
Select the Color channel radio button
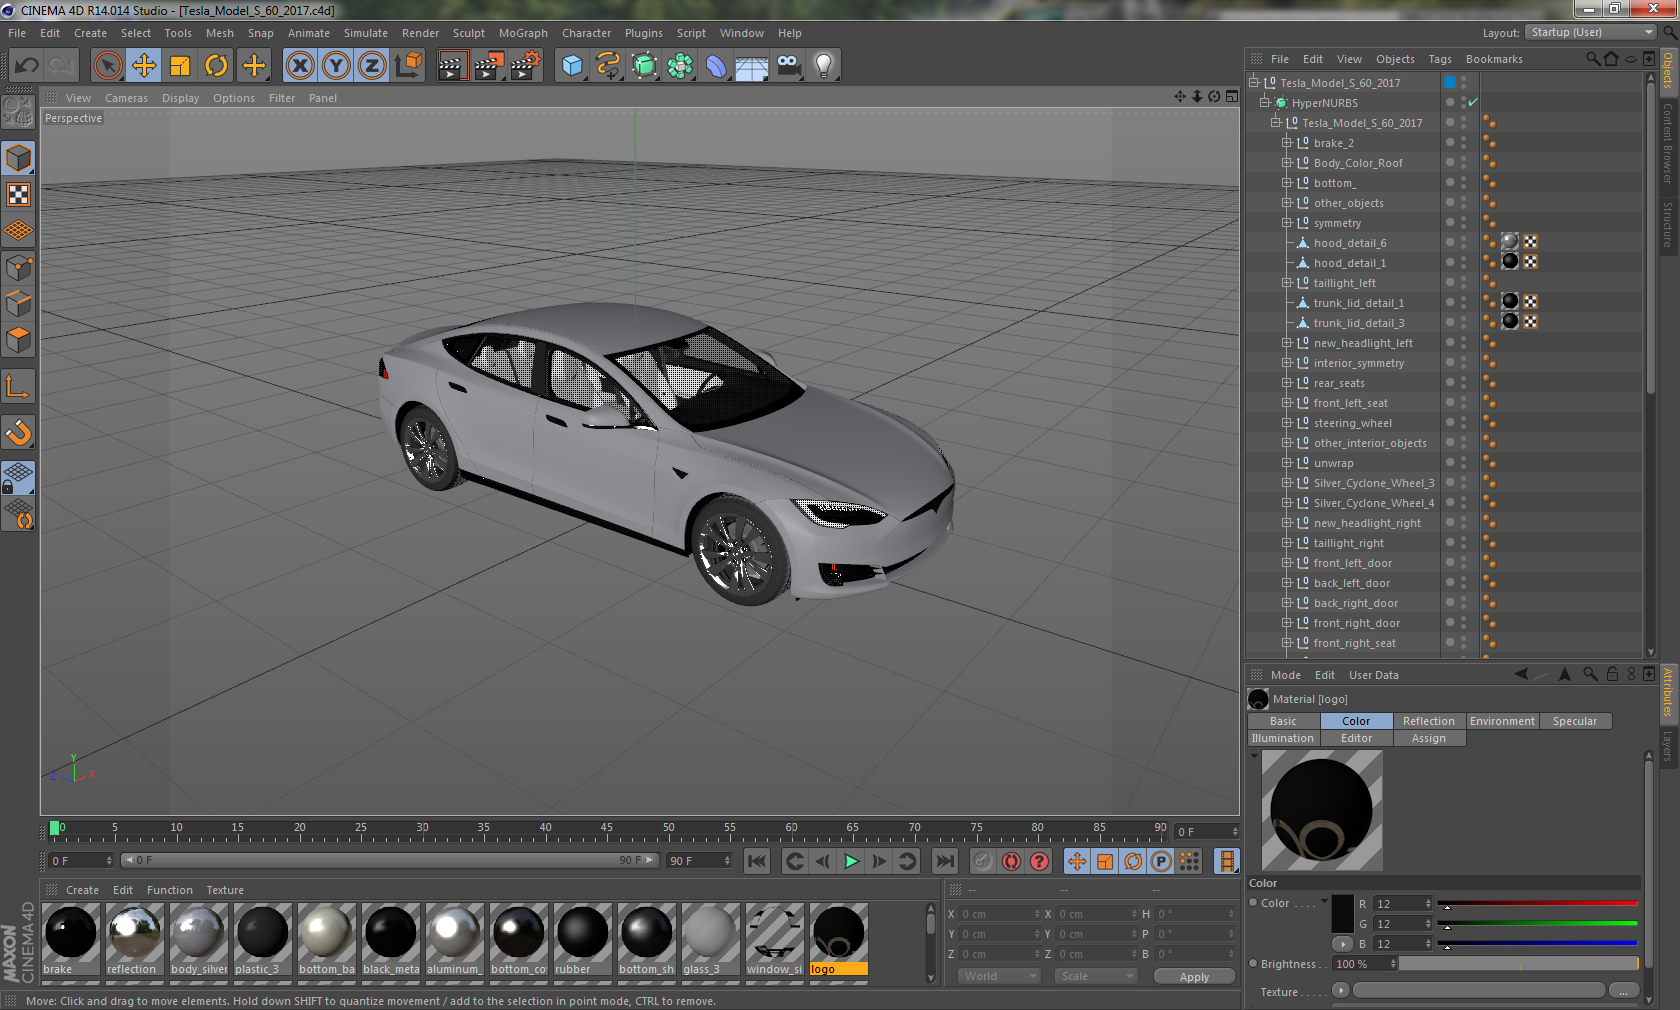point(1253,903)
